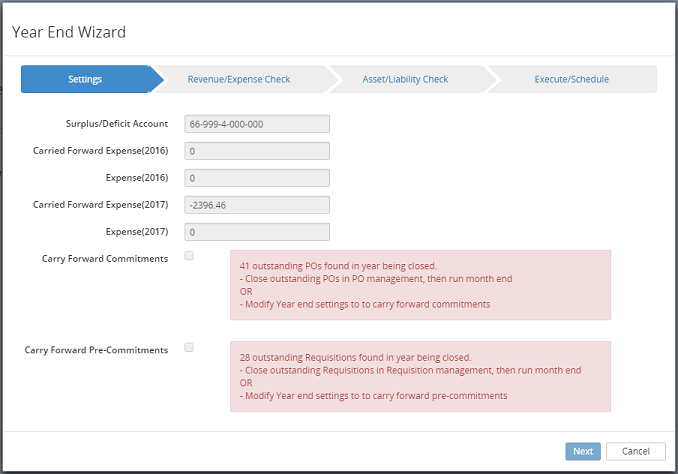The image size is (678, 474).
Task: Click the outstanding POs warning message
Action: click(x=420, y=285)
